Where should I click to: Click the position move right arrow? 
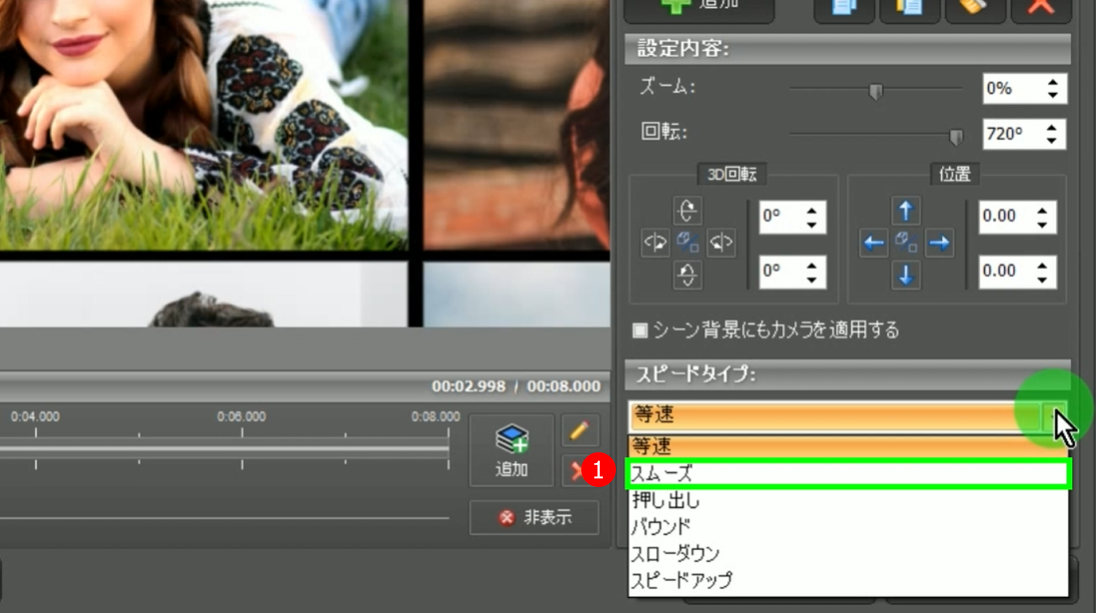(938, 243)
